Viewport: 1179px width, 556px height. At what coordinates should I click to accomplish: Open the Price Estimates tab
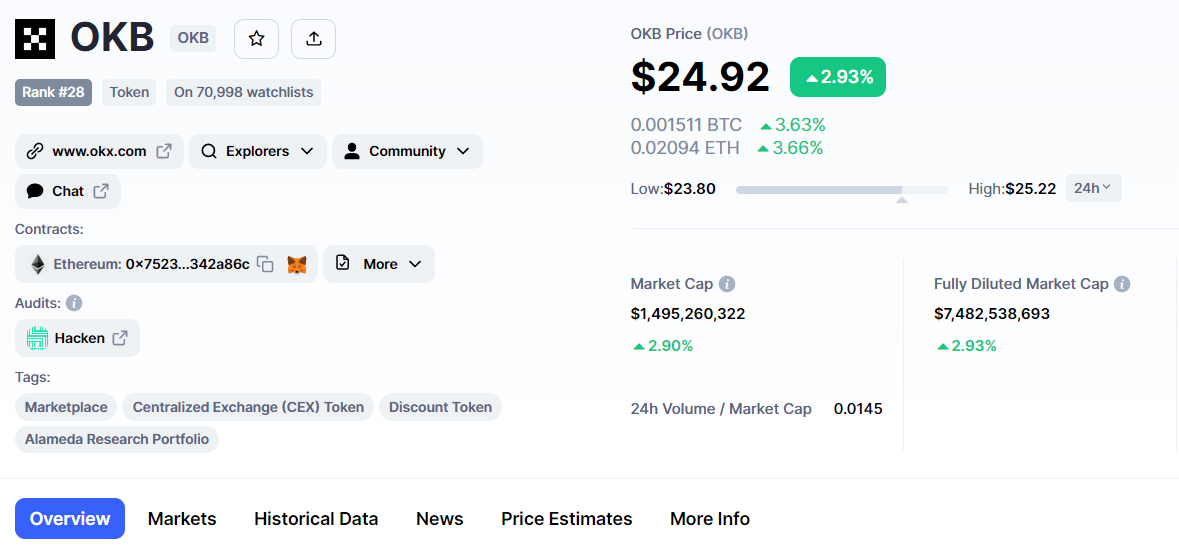[567, 519]
